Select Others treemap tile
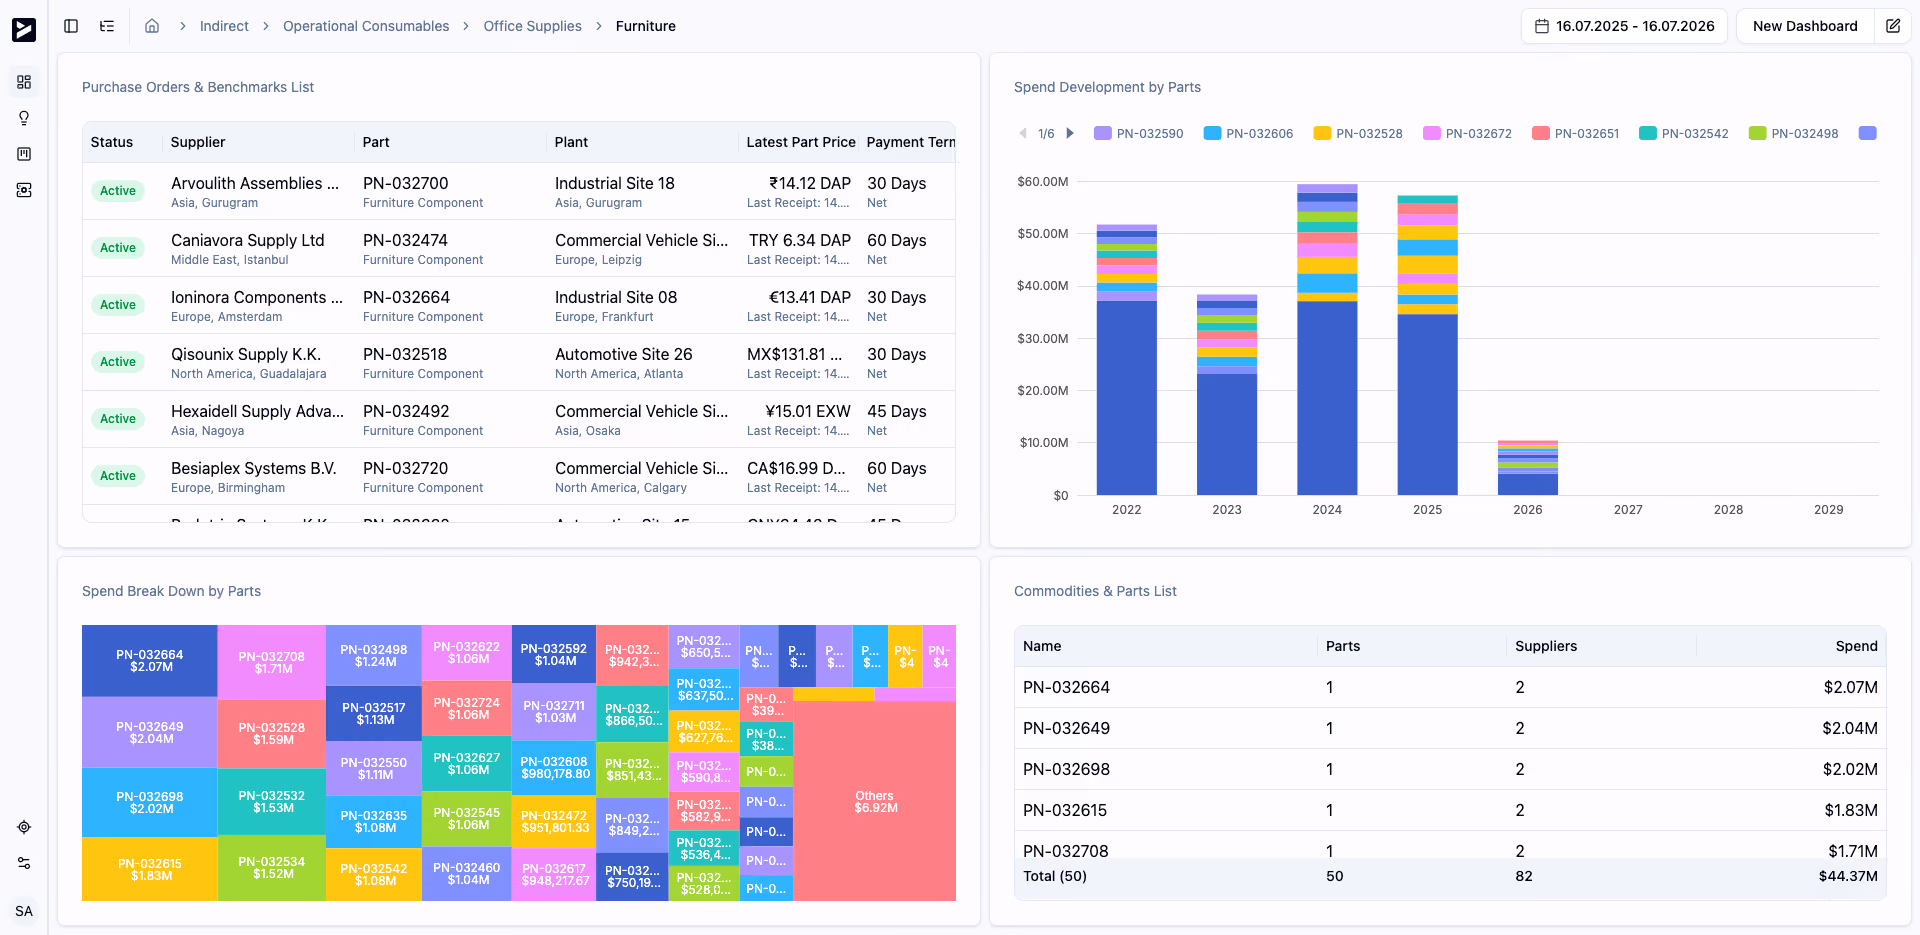The width and height of the screenshot is (1920, 935). pyautogui.click(x=875, y=801)
